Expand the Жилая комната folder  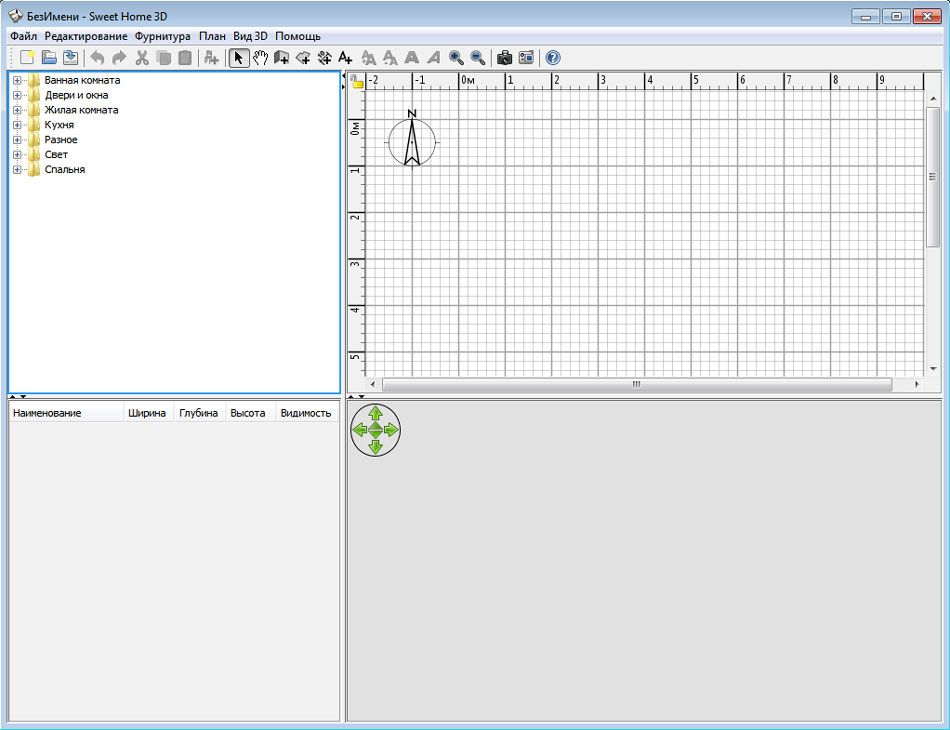[x=17, y=110]
